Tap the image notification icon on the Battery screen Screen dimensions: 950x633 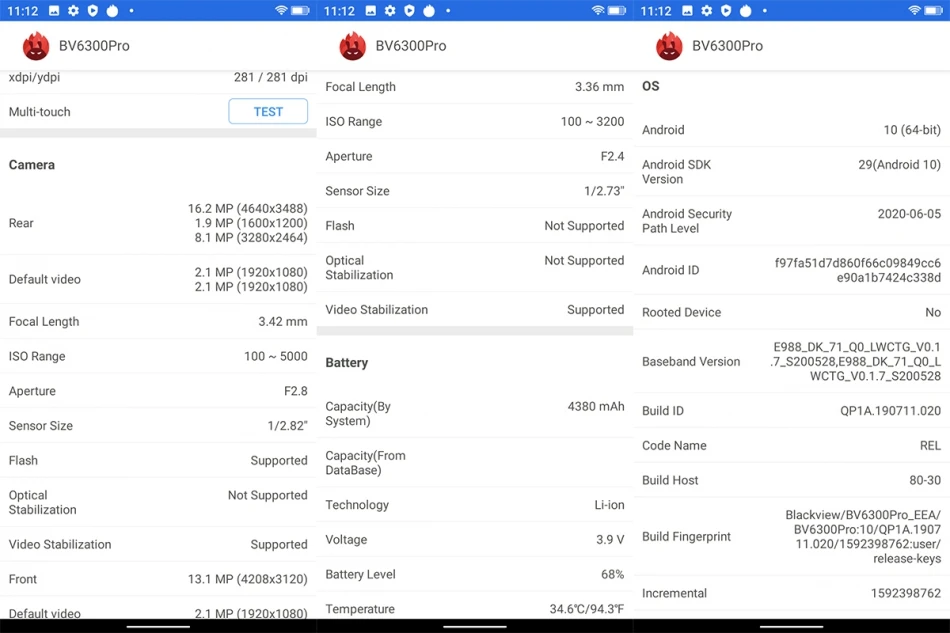pos(371,10)
